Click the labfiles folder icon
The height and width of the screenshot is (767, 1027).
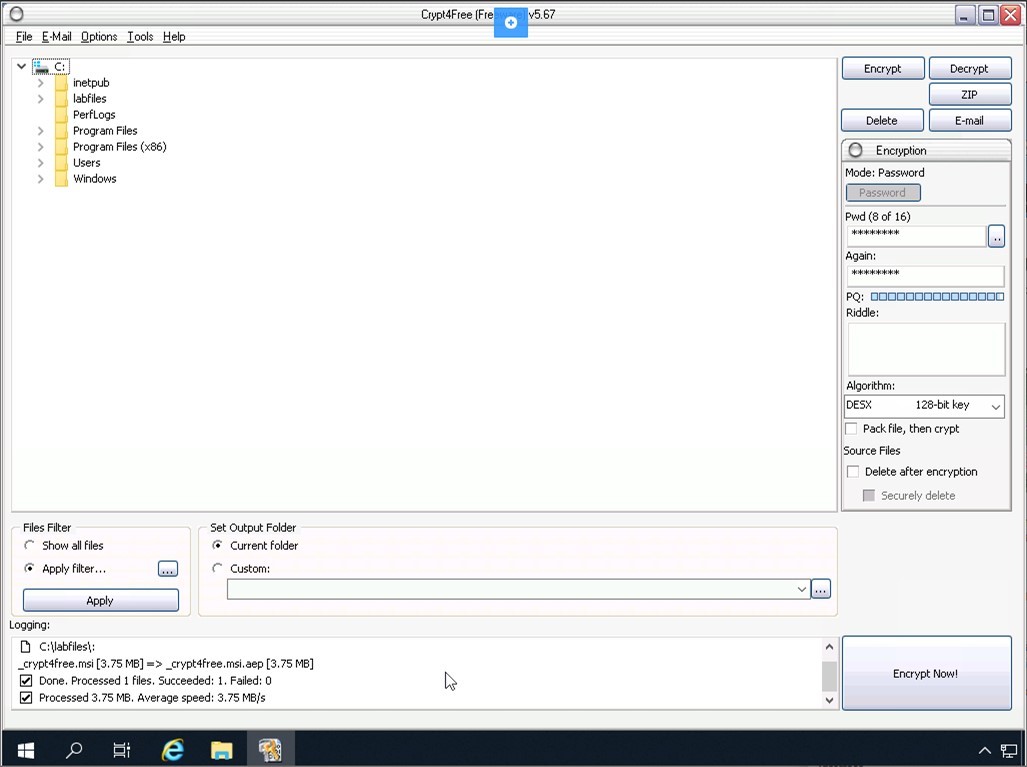coord(62,99)
